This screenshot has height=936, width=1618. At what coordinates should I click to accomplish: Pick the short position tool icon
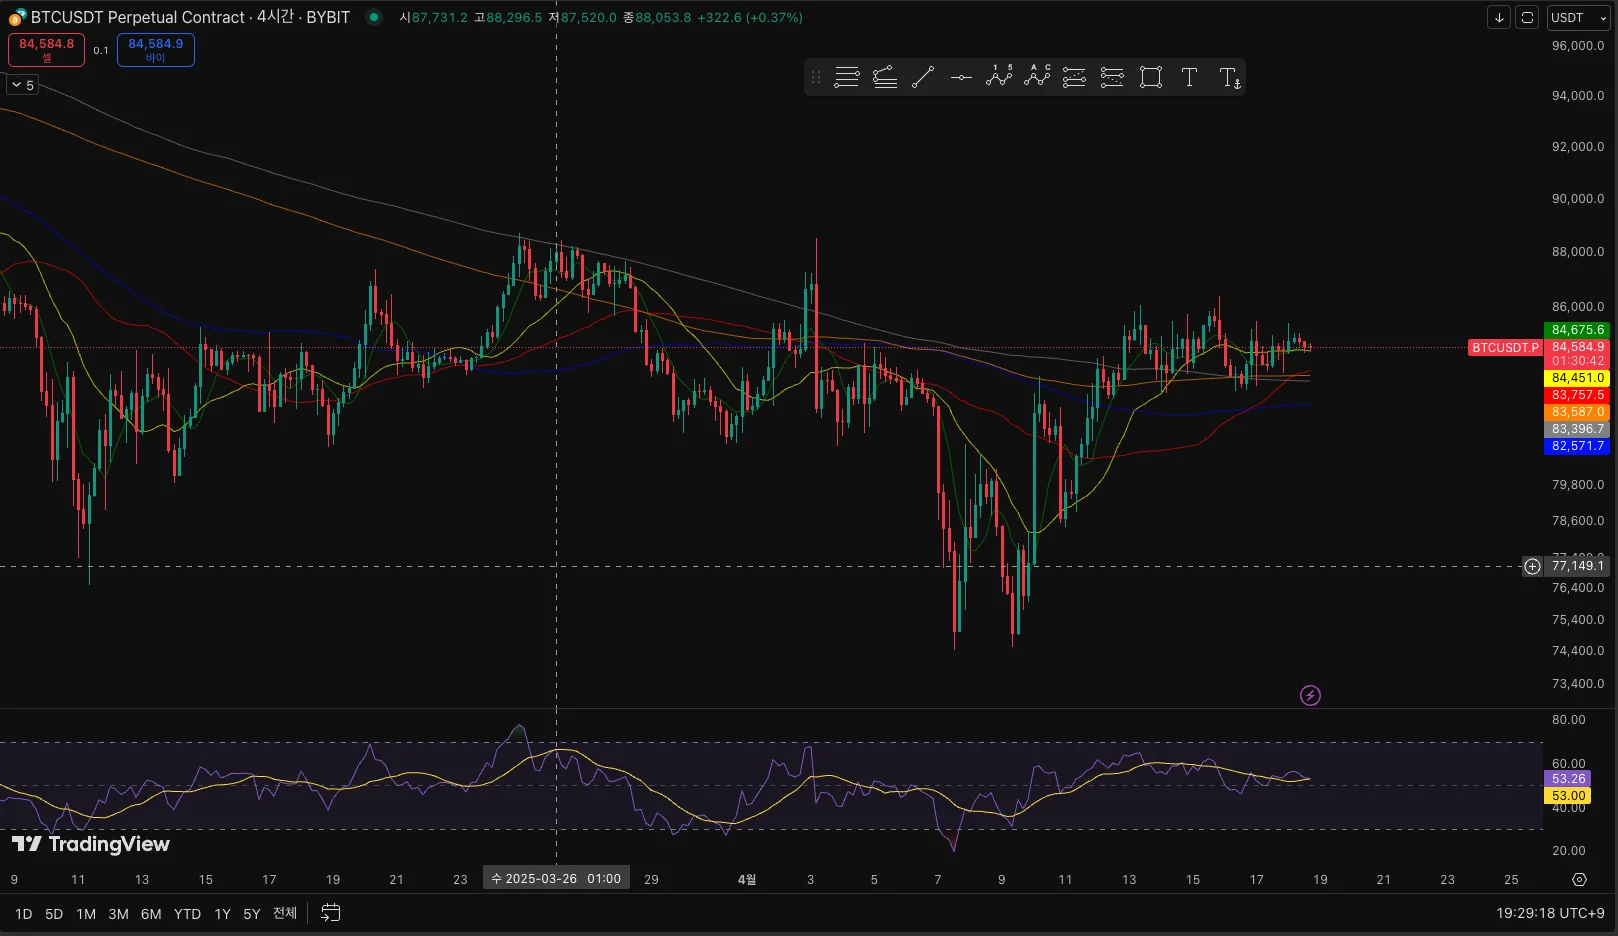click(x=1112, y=77)
